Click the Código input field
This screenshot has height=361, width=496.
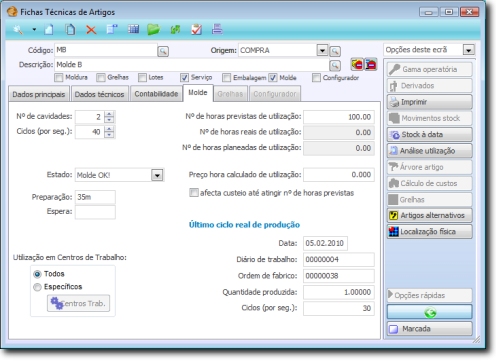pos(106,50)
